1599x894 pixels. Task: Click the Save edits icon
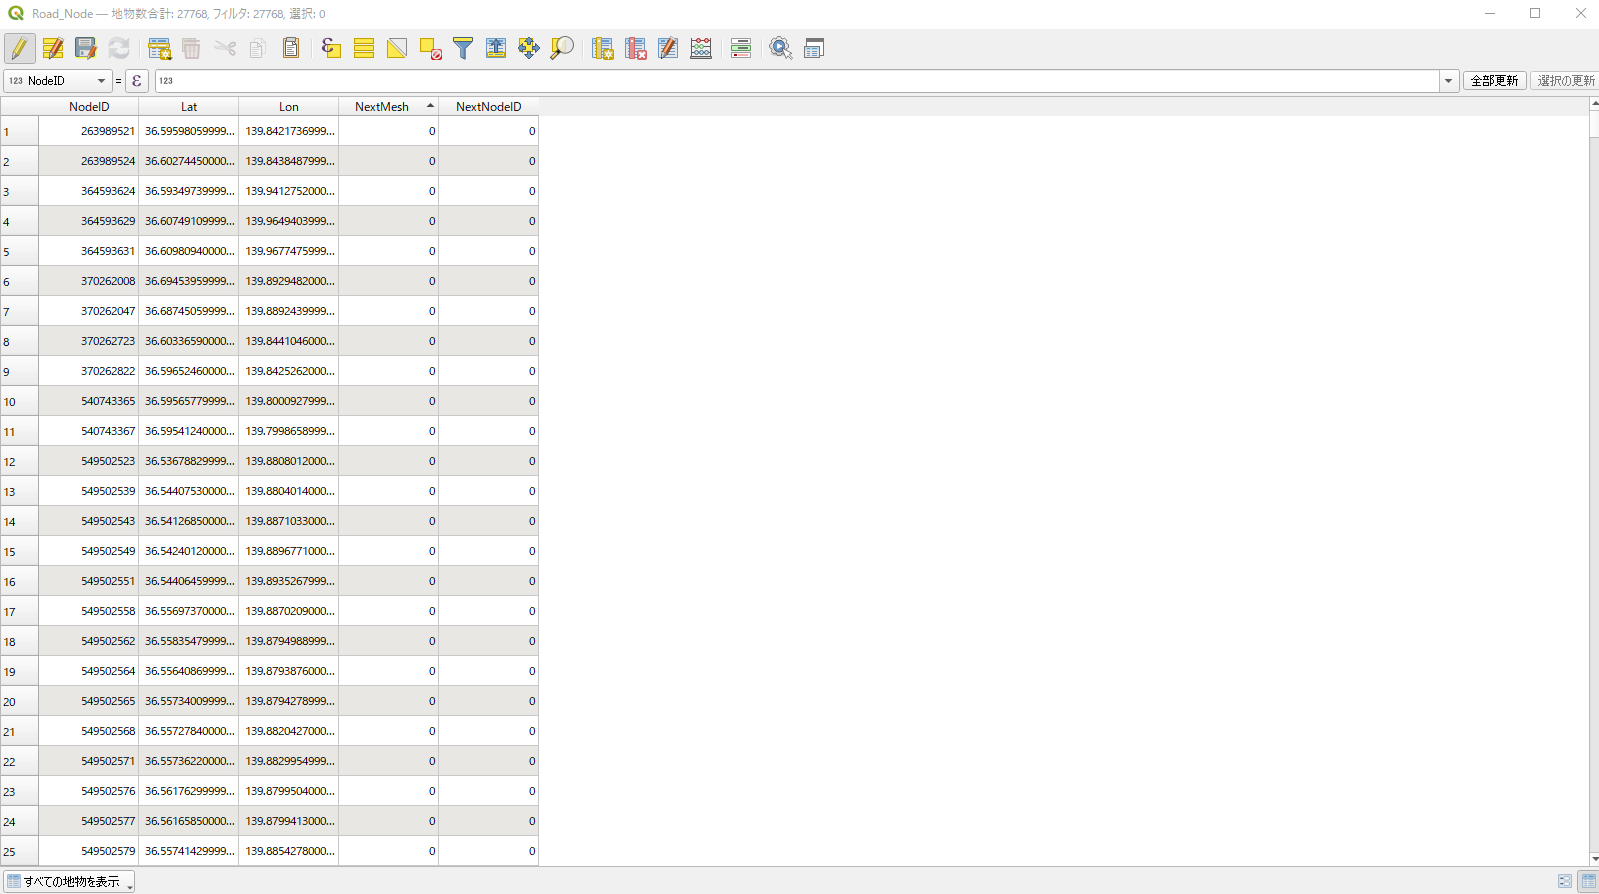[x=86, y=48]
